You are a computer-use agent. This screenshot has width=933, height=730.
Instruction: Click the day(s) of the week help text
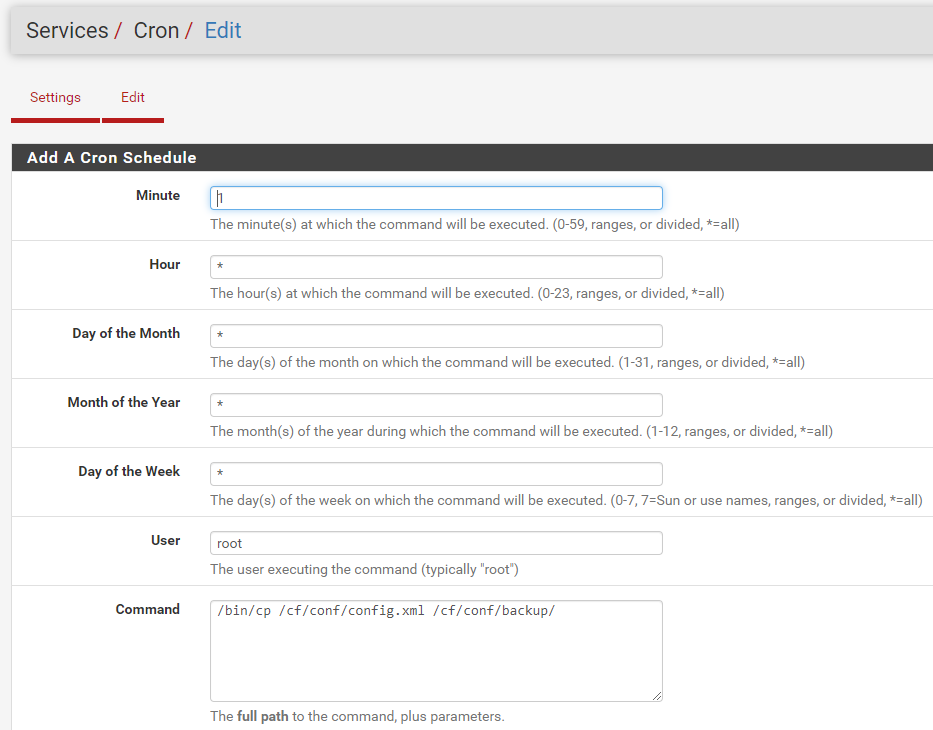(x=566, y=500)
